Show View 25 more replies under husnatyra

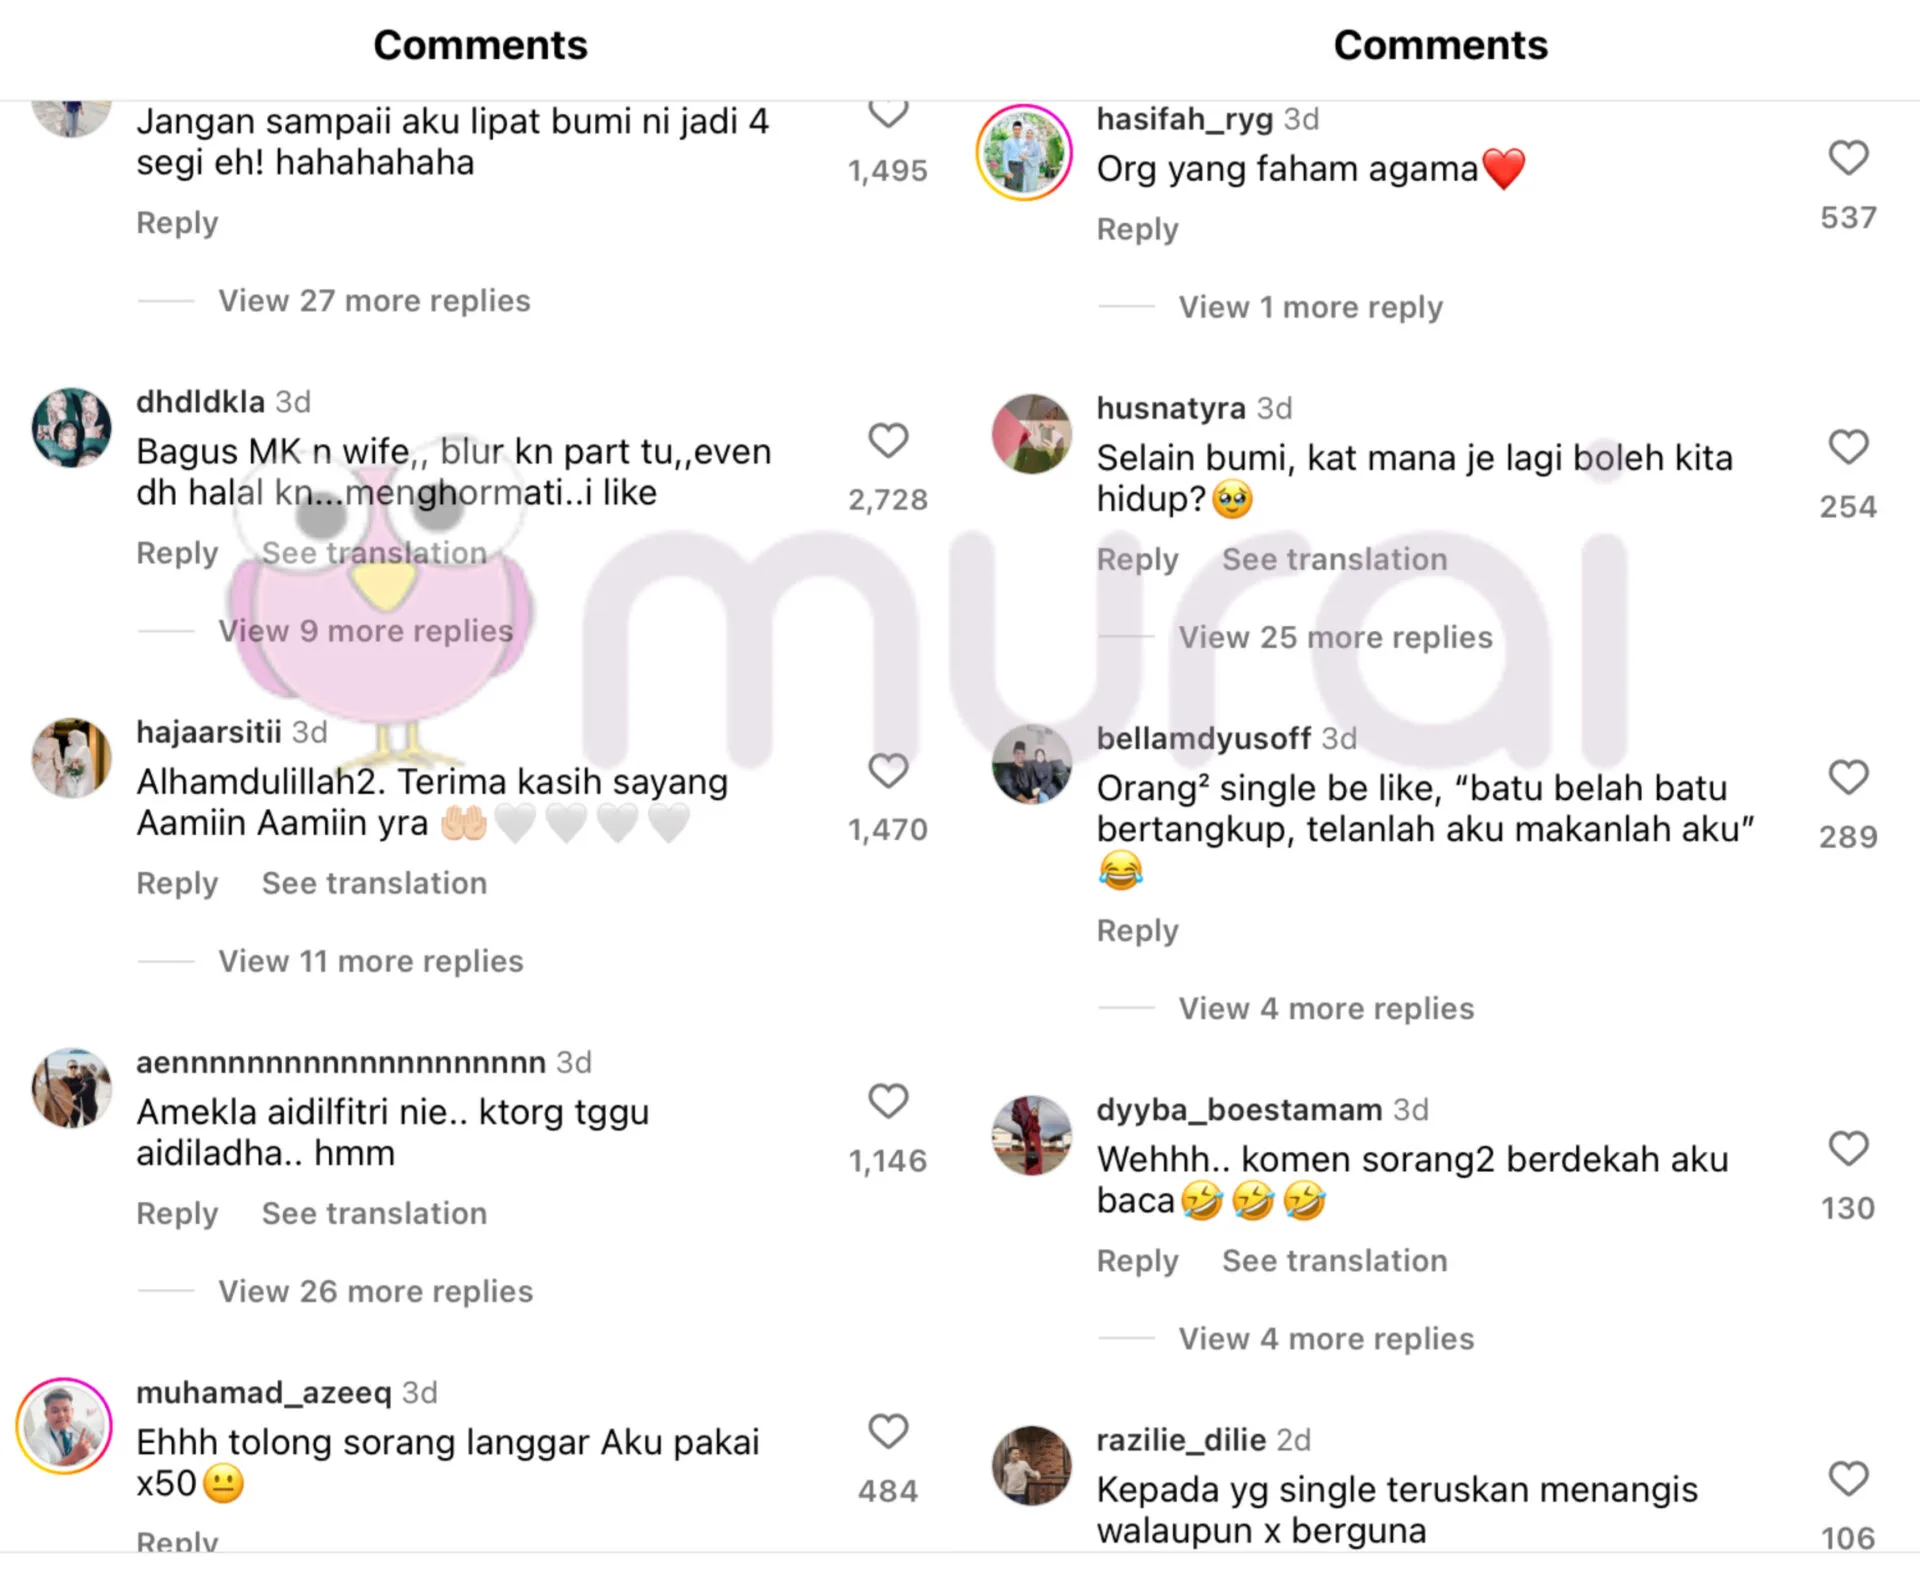pos(1335,637)
